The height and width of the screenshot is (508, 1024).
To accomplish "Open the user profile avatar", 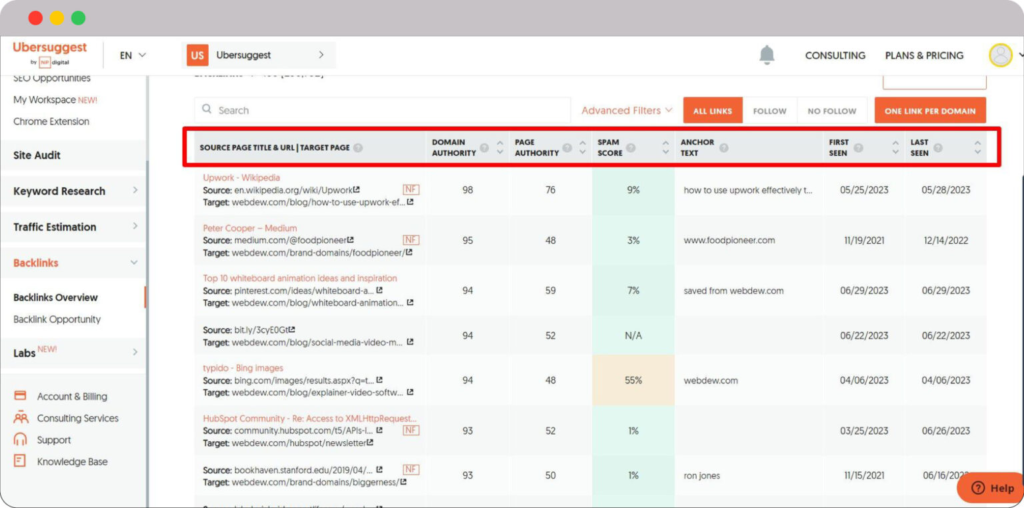I will tap(1000, 56).
